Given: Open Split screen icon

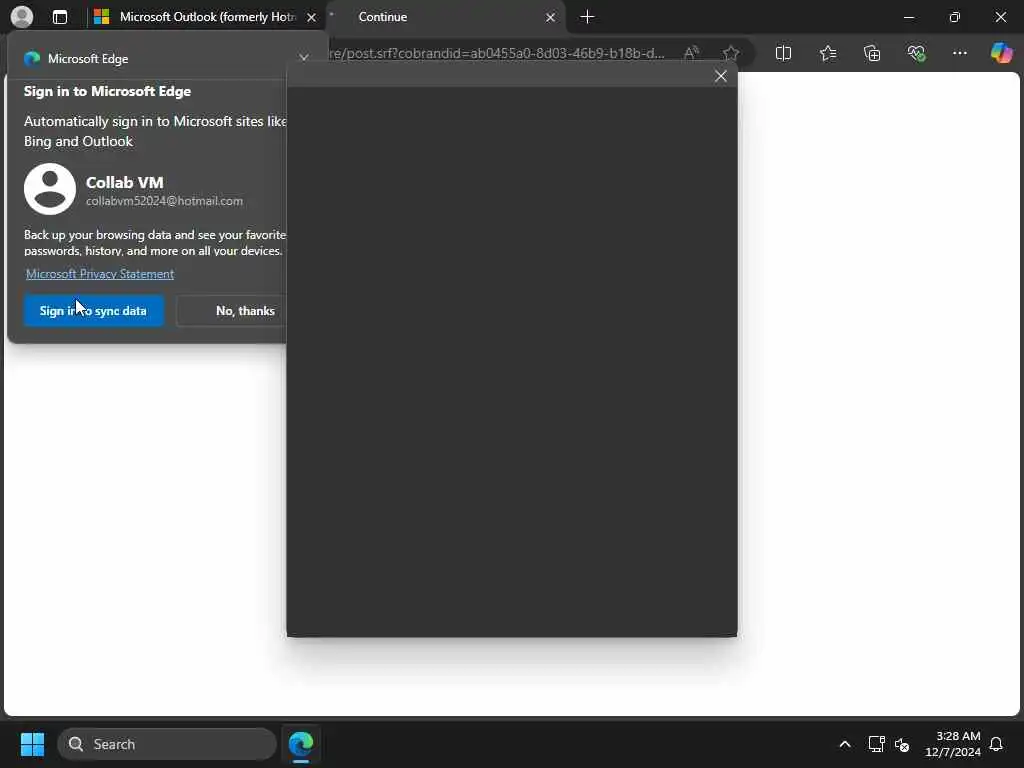Looking at the screenshot, I should pos(783,53).
